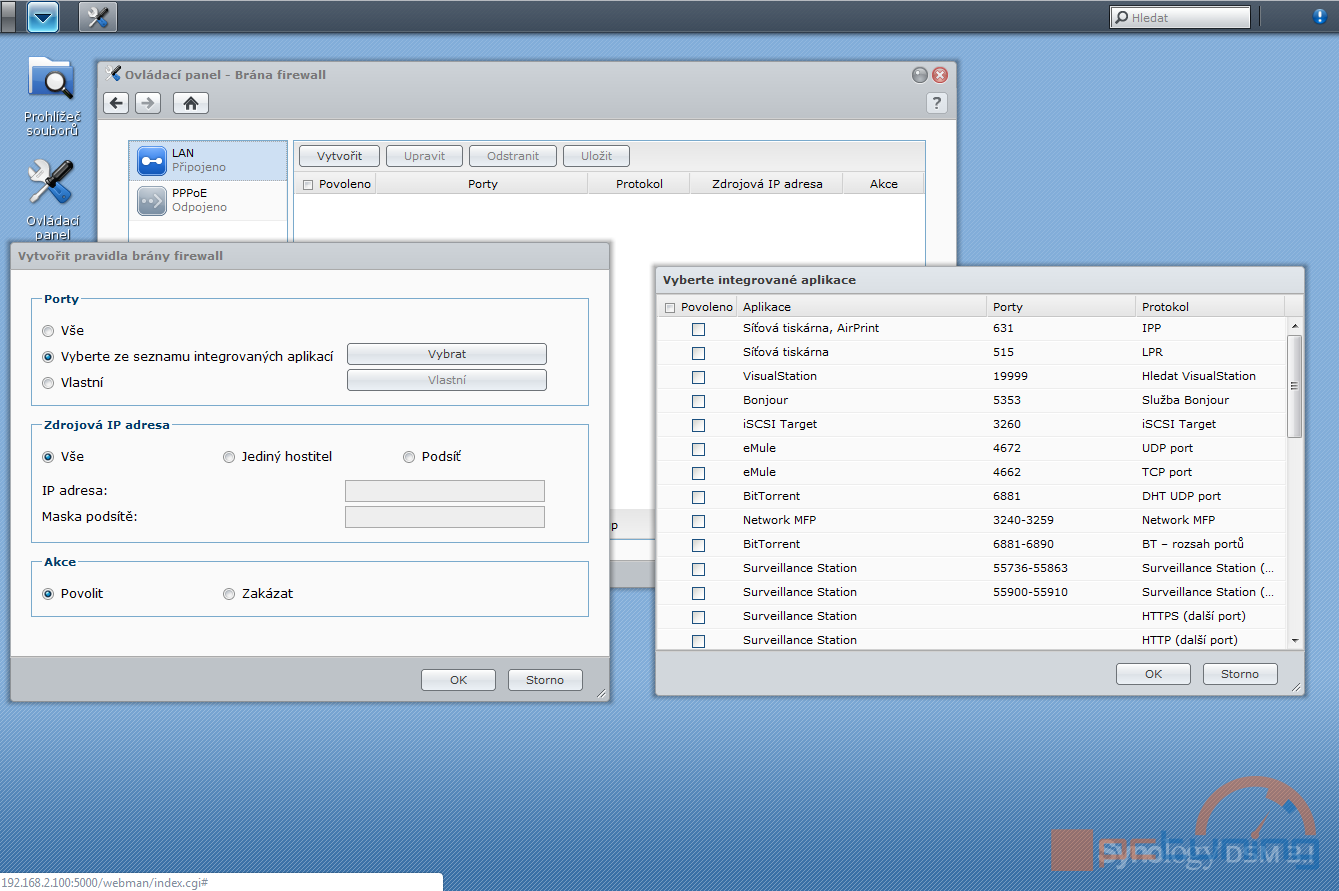Viewport: 1339px width, 891px height.
Task: Check Síťová tiskárna, AirPrint checkbox
Action: click(698, 329)
